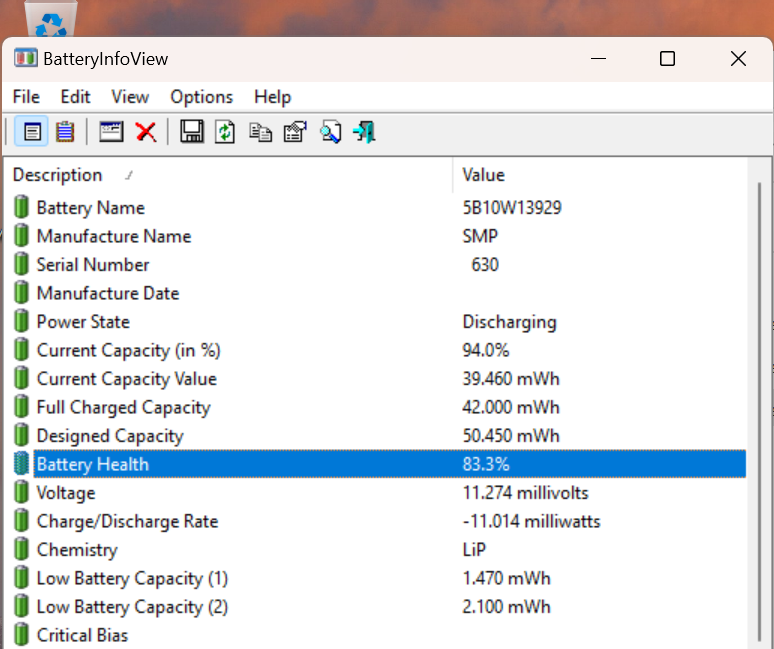The height and width of the screenshot is (649, 774).
Task: Click the -11.014 milliwatts value
Action: pyautogui.click(x=532, y=522)
